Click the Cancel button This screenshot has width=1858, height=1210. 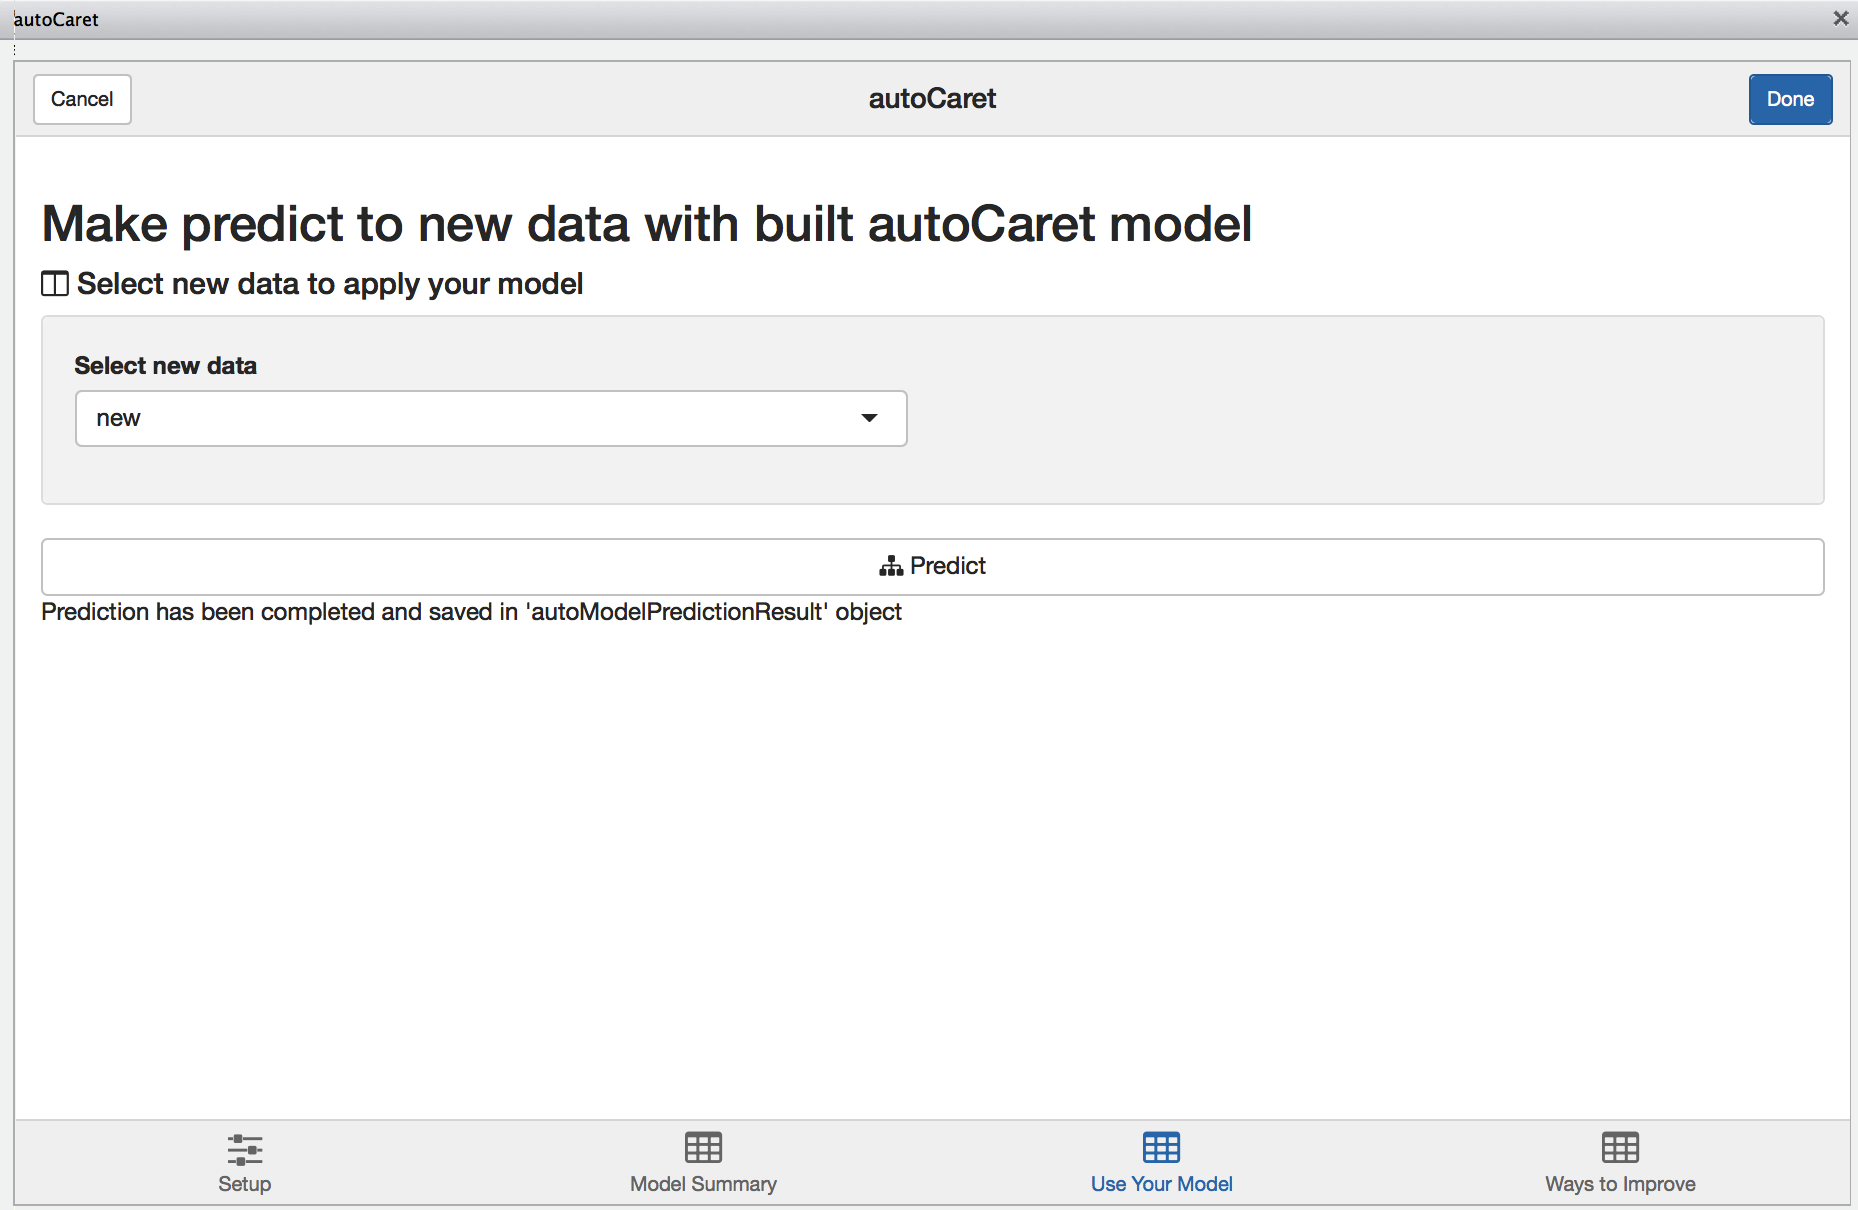82,99
